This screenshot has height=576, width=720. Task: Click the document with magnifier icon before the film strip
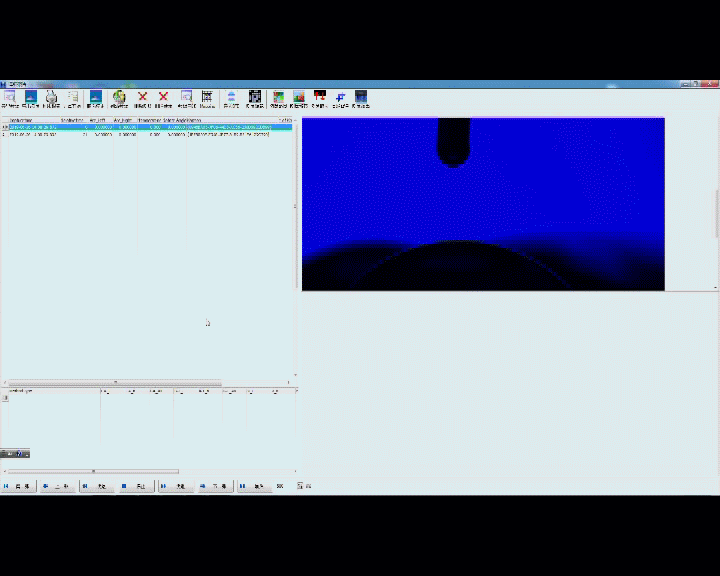pos(186,96)
